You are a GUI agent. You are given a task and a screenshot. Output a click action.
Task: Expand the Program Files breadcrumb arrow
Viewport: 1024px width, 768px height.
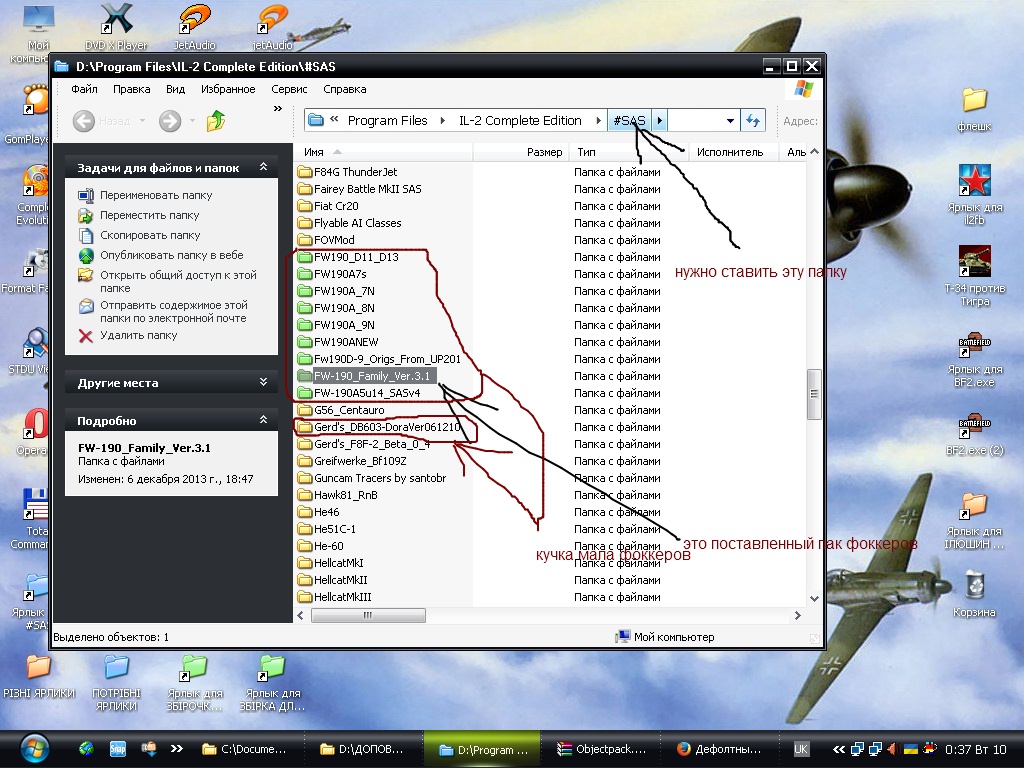coord(443,121)
